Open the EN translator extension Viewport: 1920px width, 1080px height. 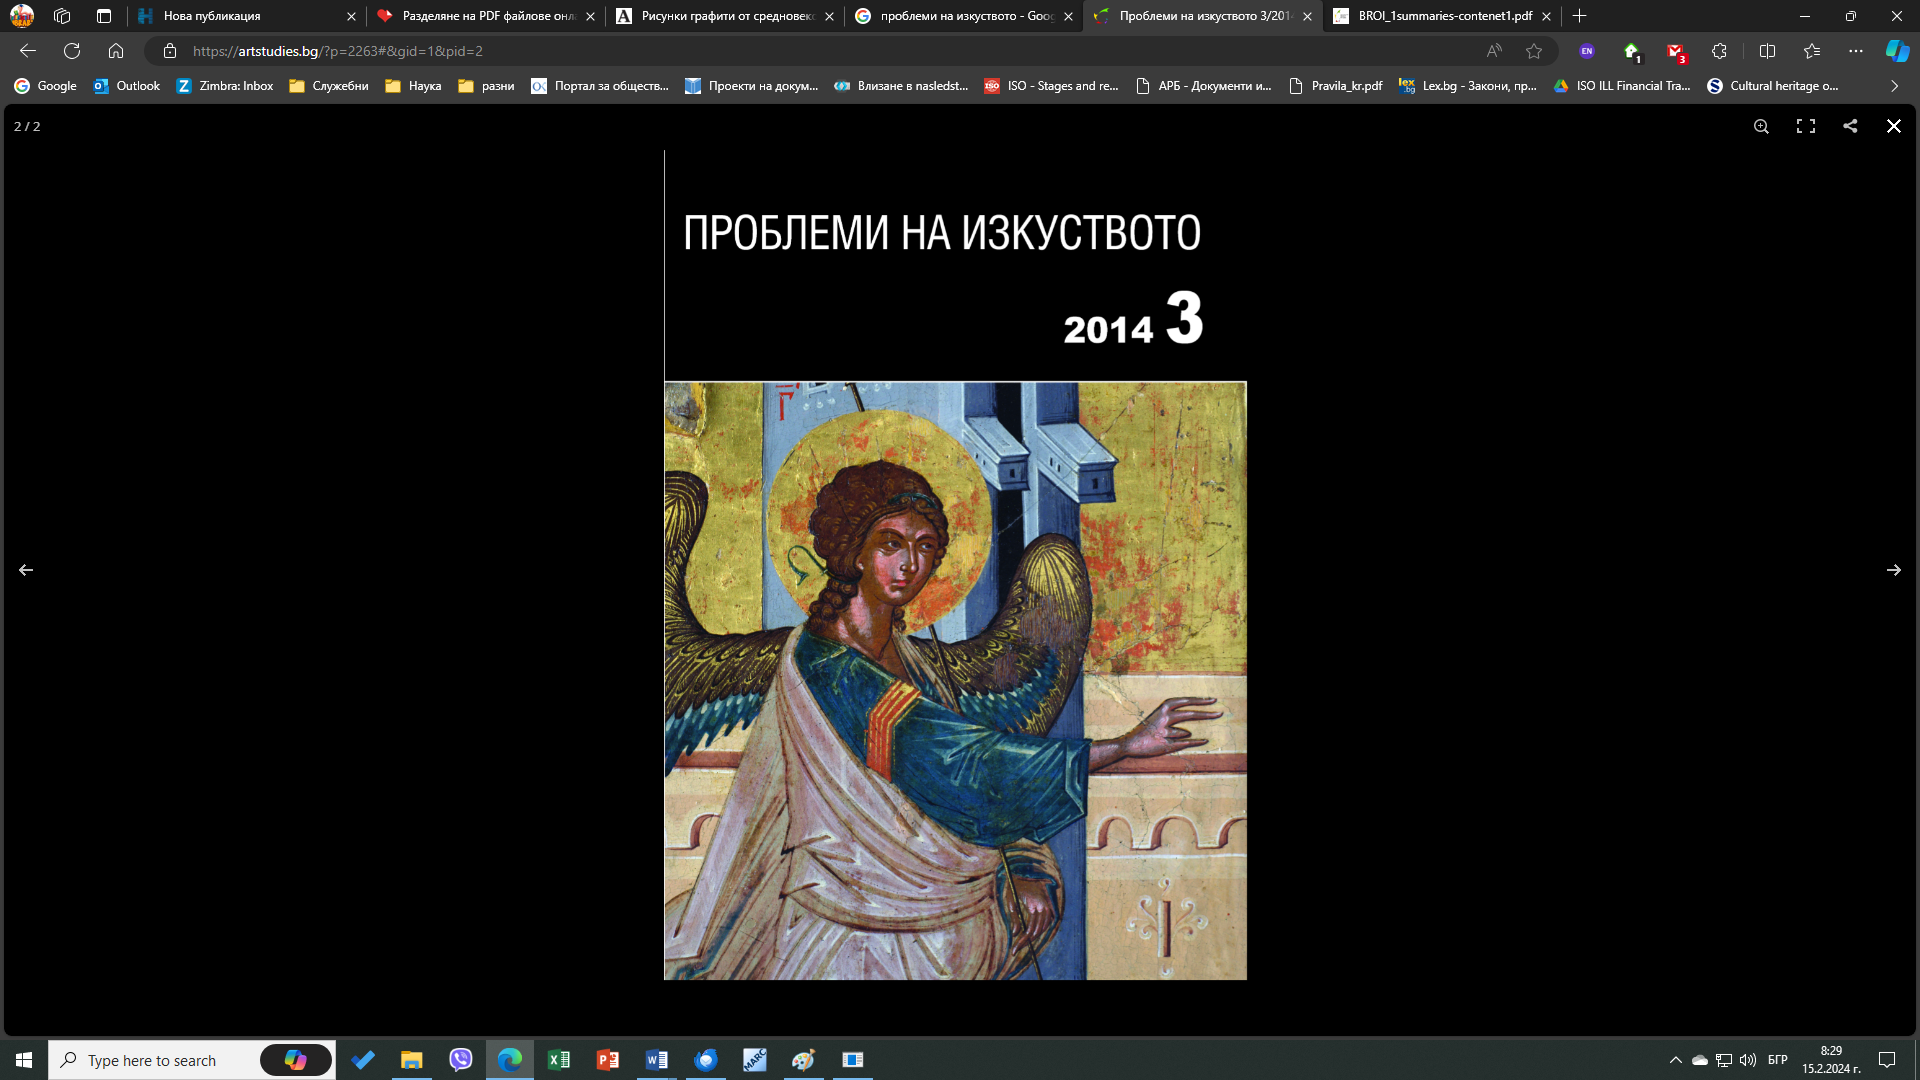tap(1587, 51)
